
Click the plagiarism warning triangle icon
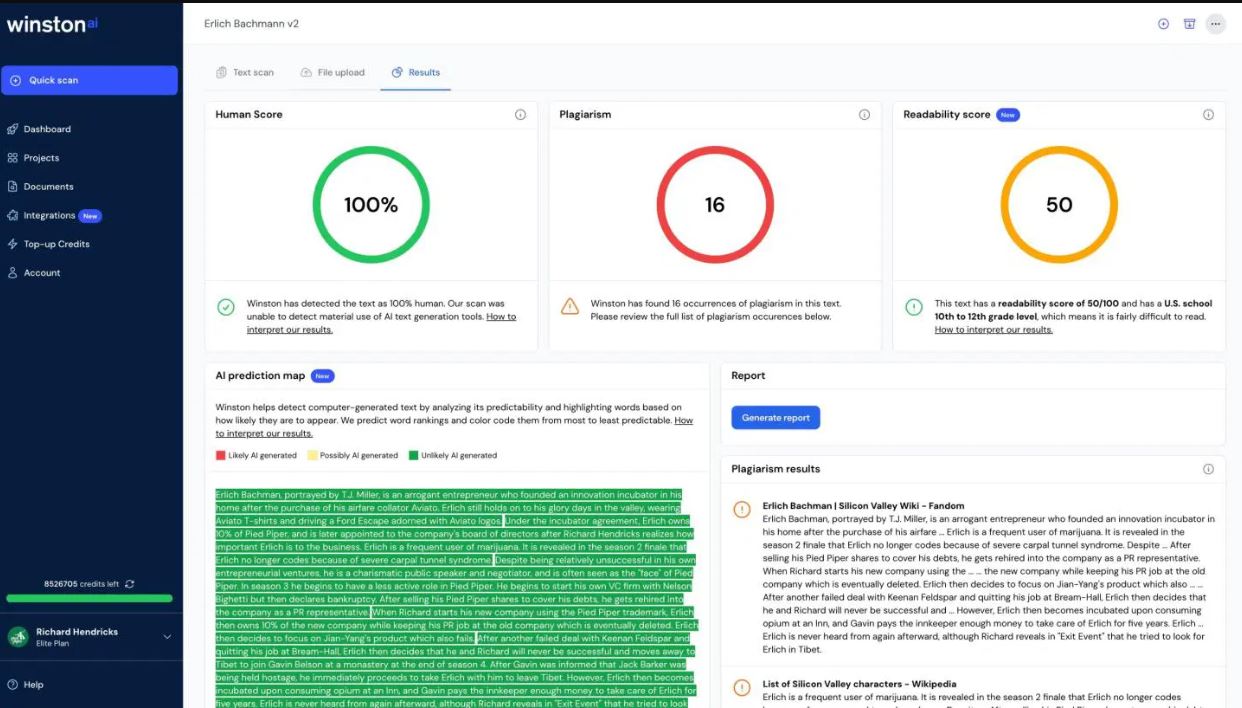click(x=570, y=307)
